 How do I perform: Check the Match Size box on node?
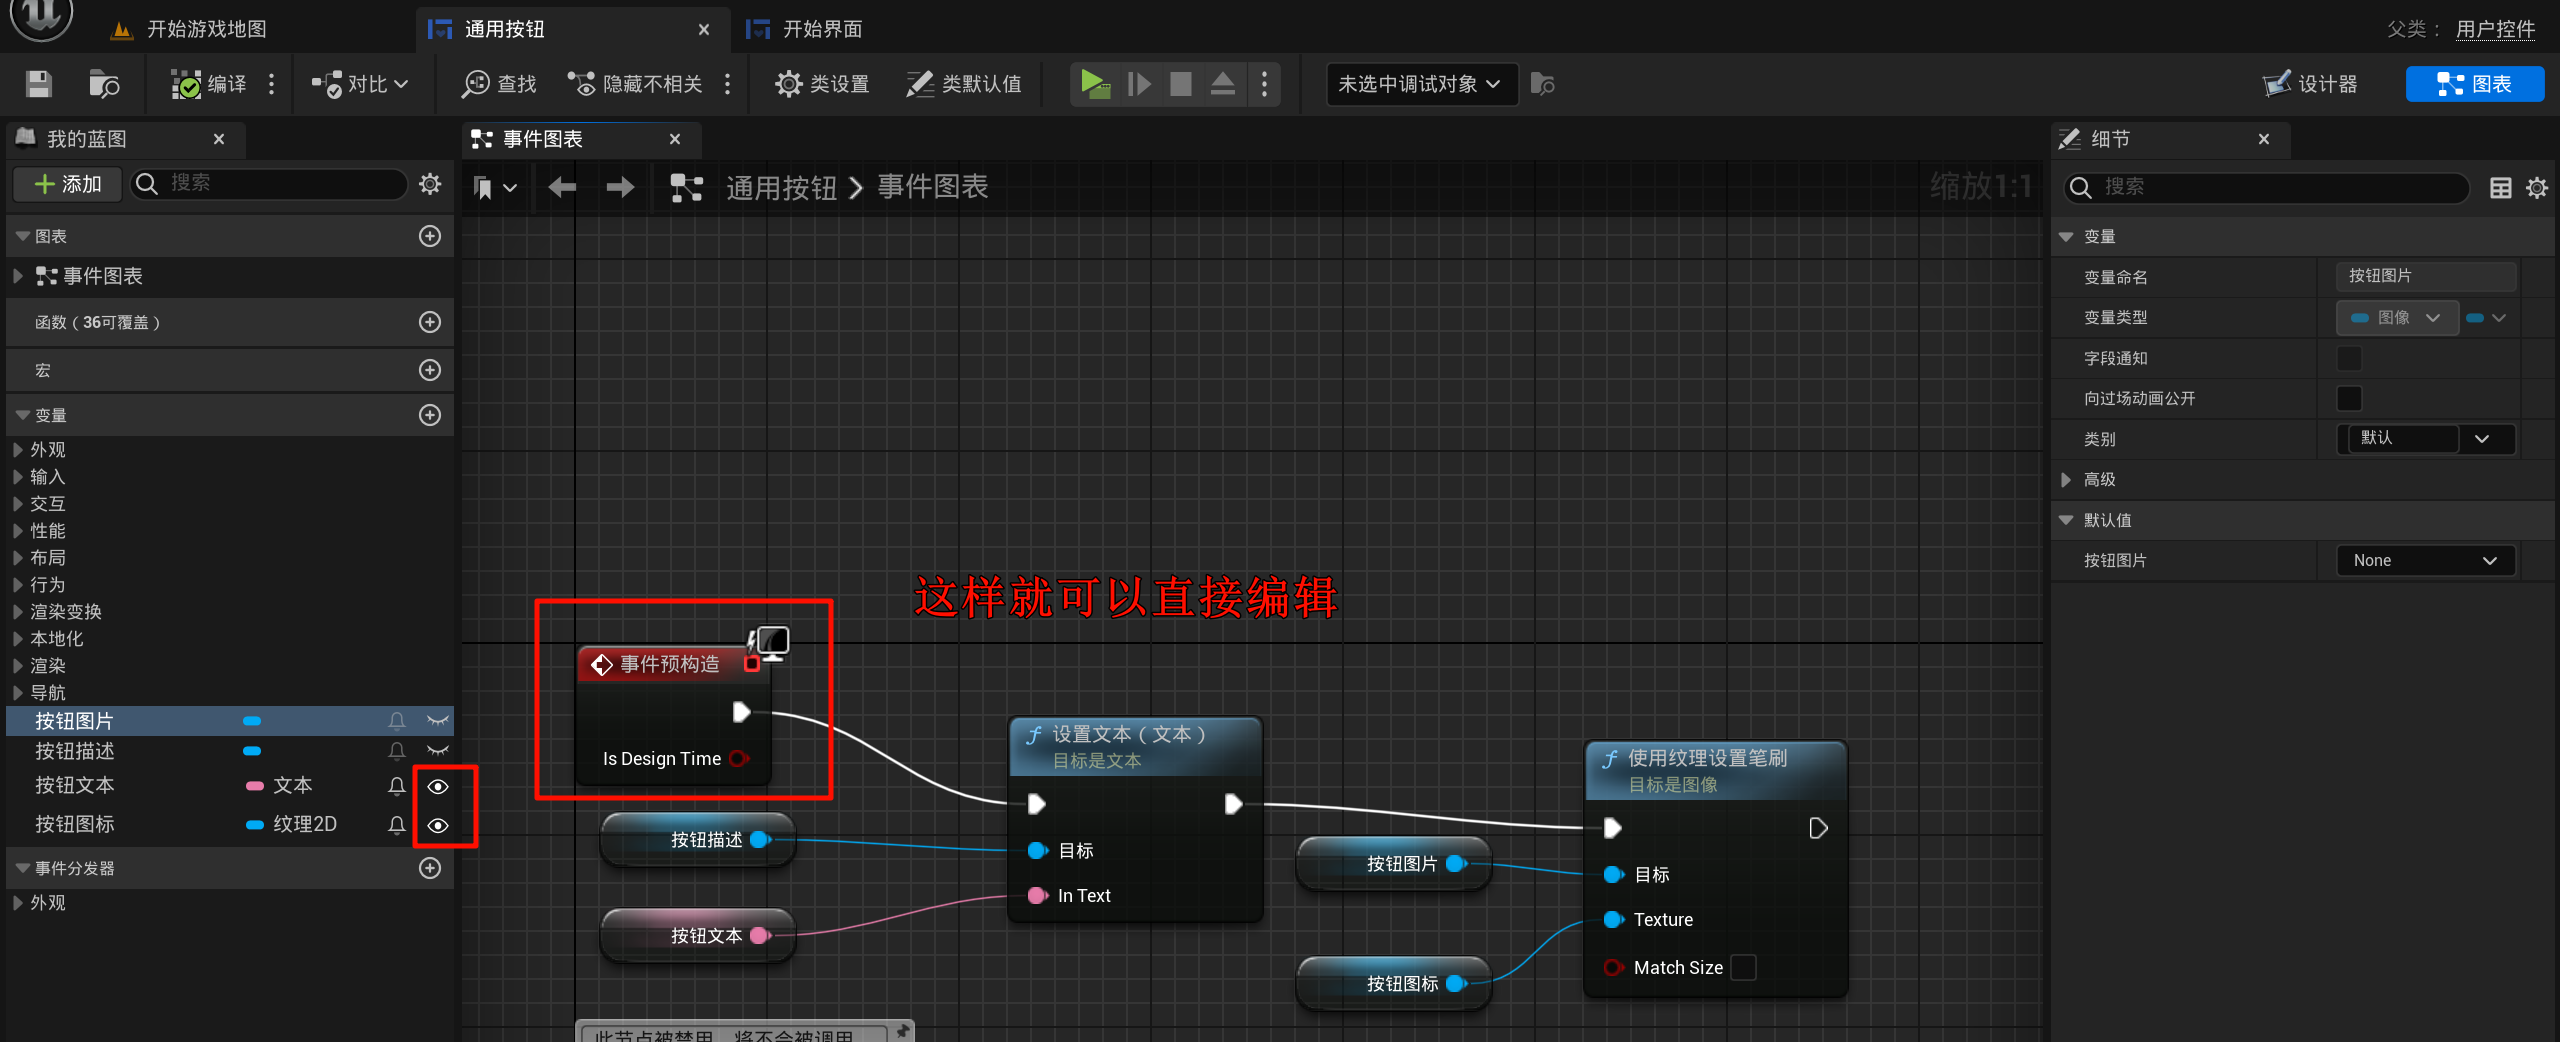(x=1743, y=968)
